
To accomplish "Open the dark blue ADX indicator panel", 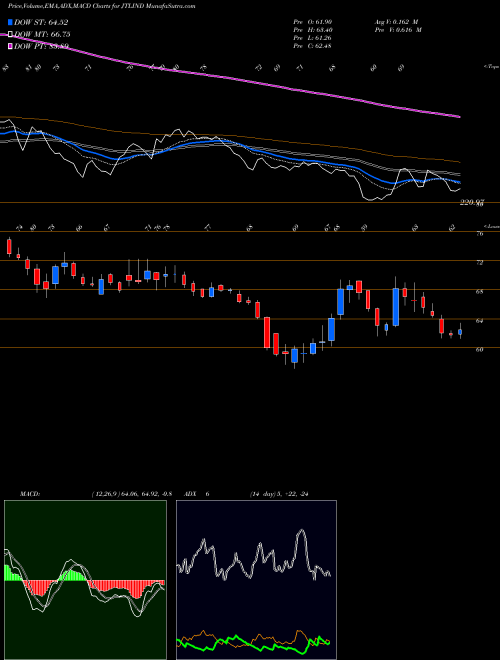I will [256, 580].
